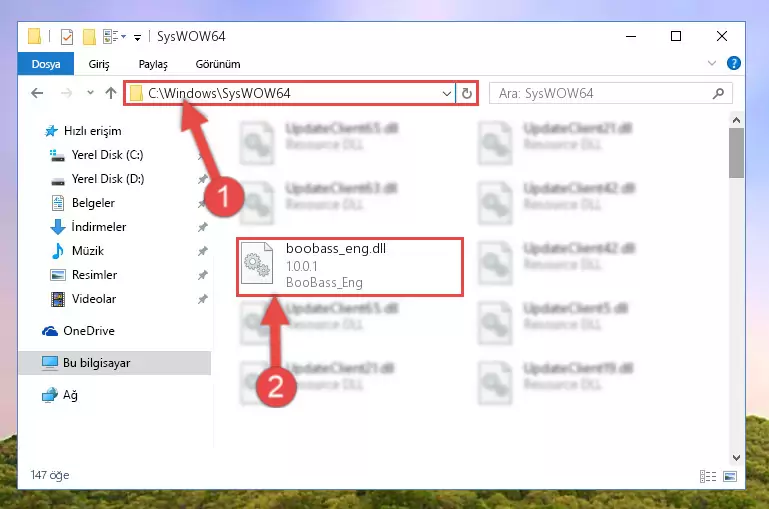Open Yerel Disk (C:) in sidebar
This screenshot has width=769, height=509.
tap(107, 155)
